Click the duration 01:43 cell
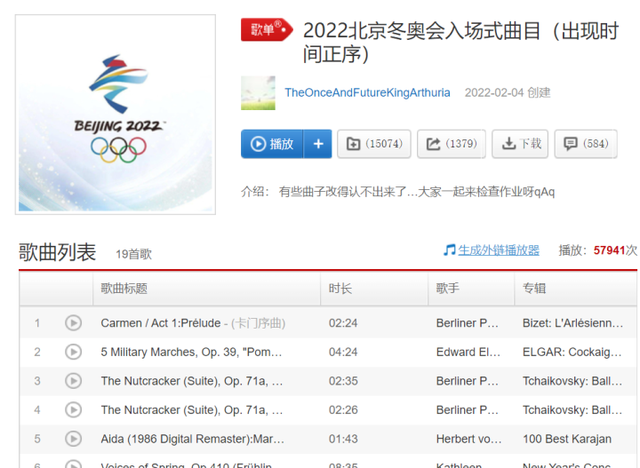Viewport: 640px width, 468px height. point(343,439)
